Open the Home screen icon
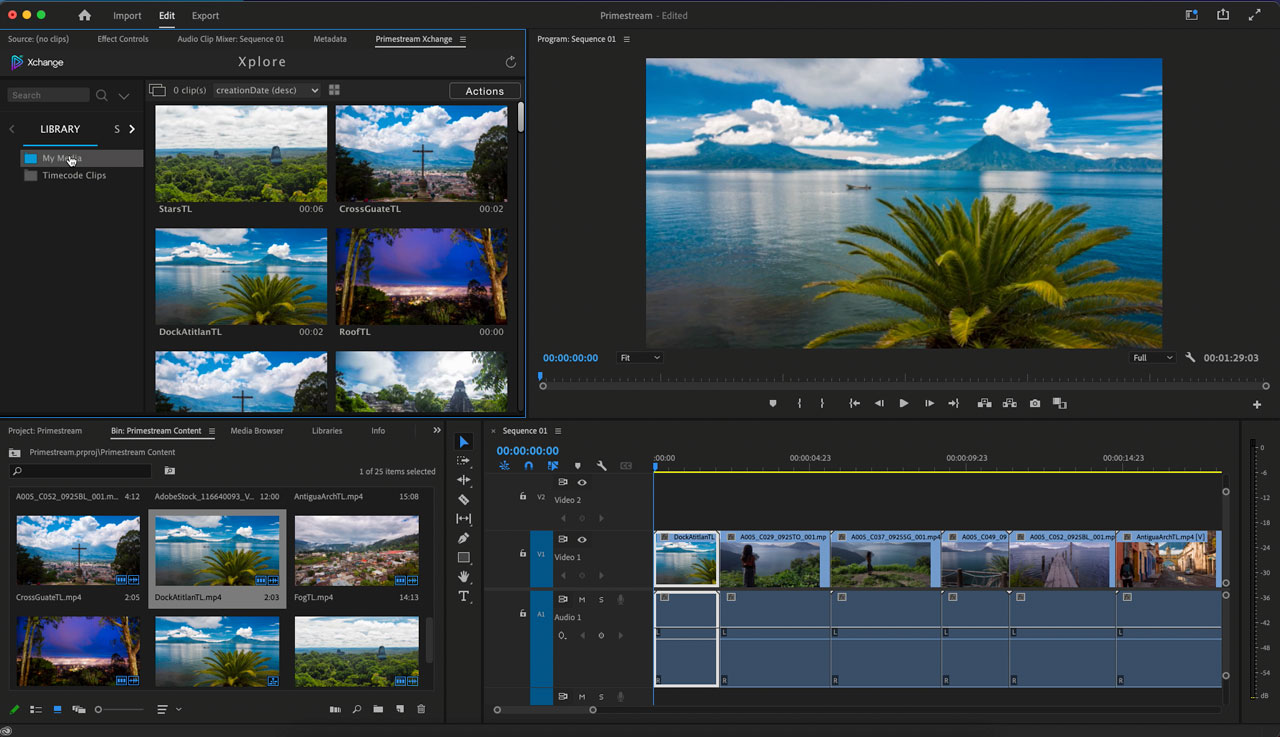Screen dimensions: 1280x737 84,16
